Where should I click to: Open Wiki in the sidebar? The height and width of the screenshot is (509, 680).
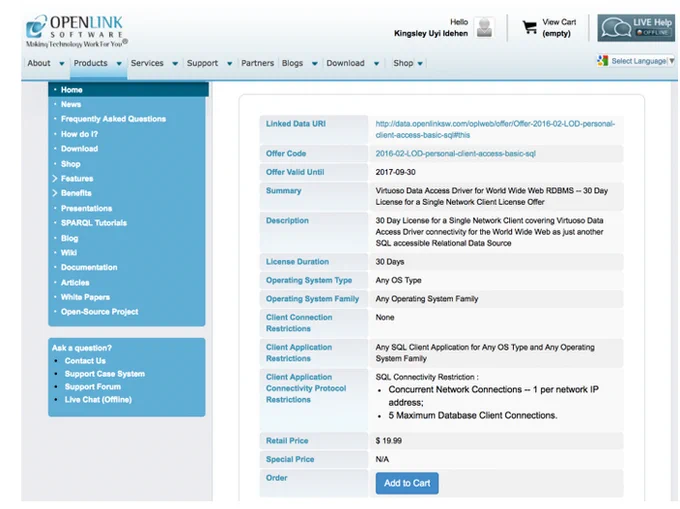pyautogui.click(x=69, y=253)
